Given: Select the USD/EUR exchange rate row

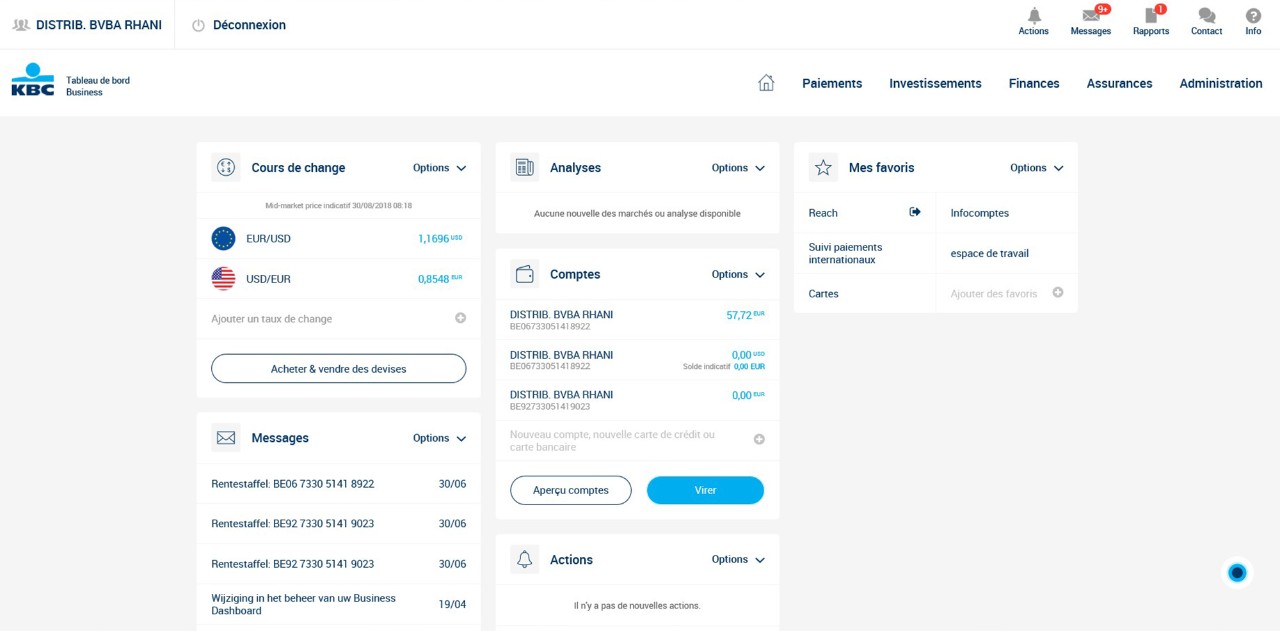Looking at the screenshot, I should (x=338, y=279).
